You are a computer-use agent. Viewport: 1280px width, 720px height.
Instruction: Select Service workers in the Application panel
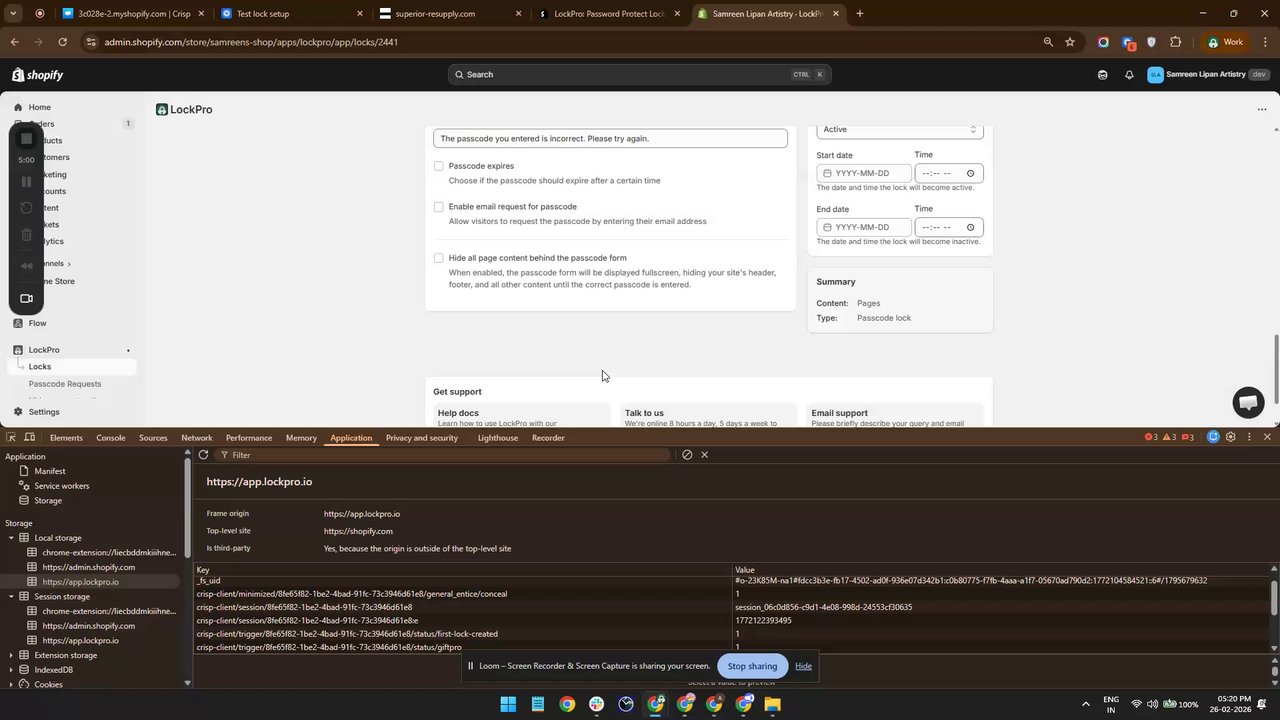(x=62, y=486)
